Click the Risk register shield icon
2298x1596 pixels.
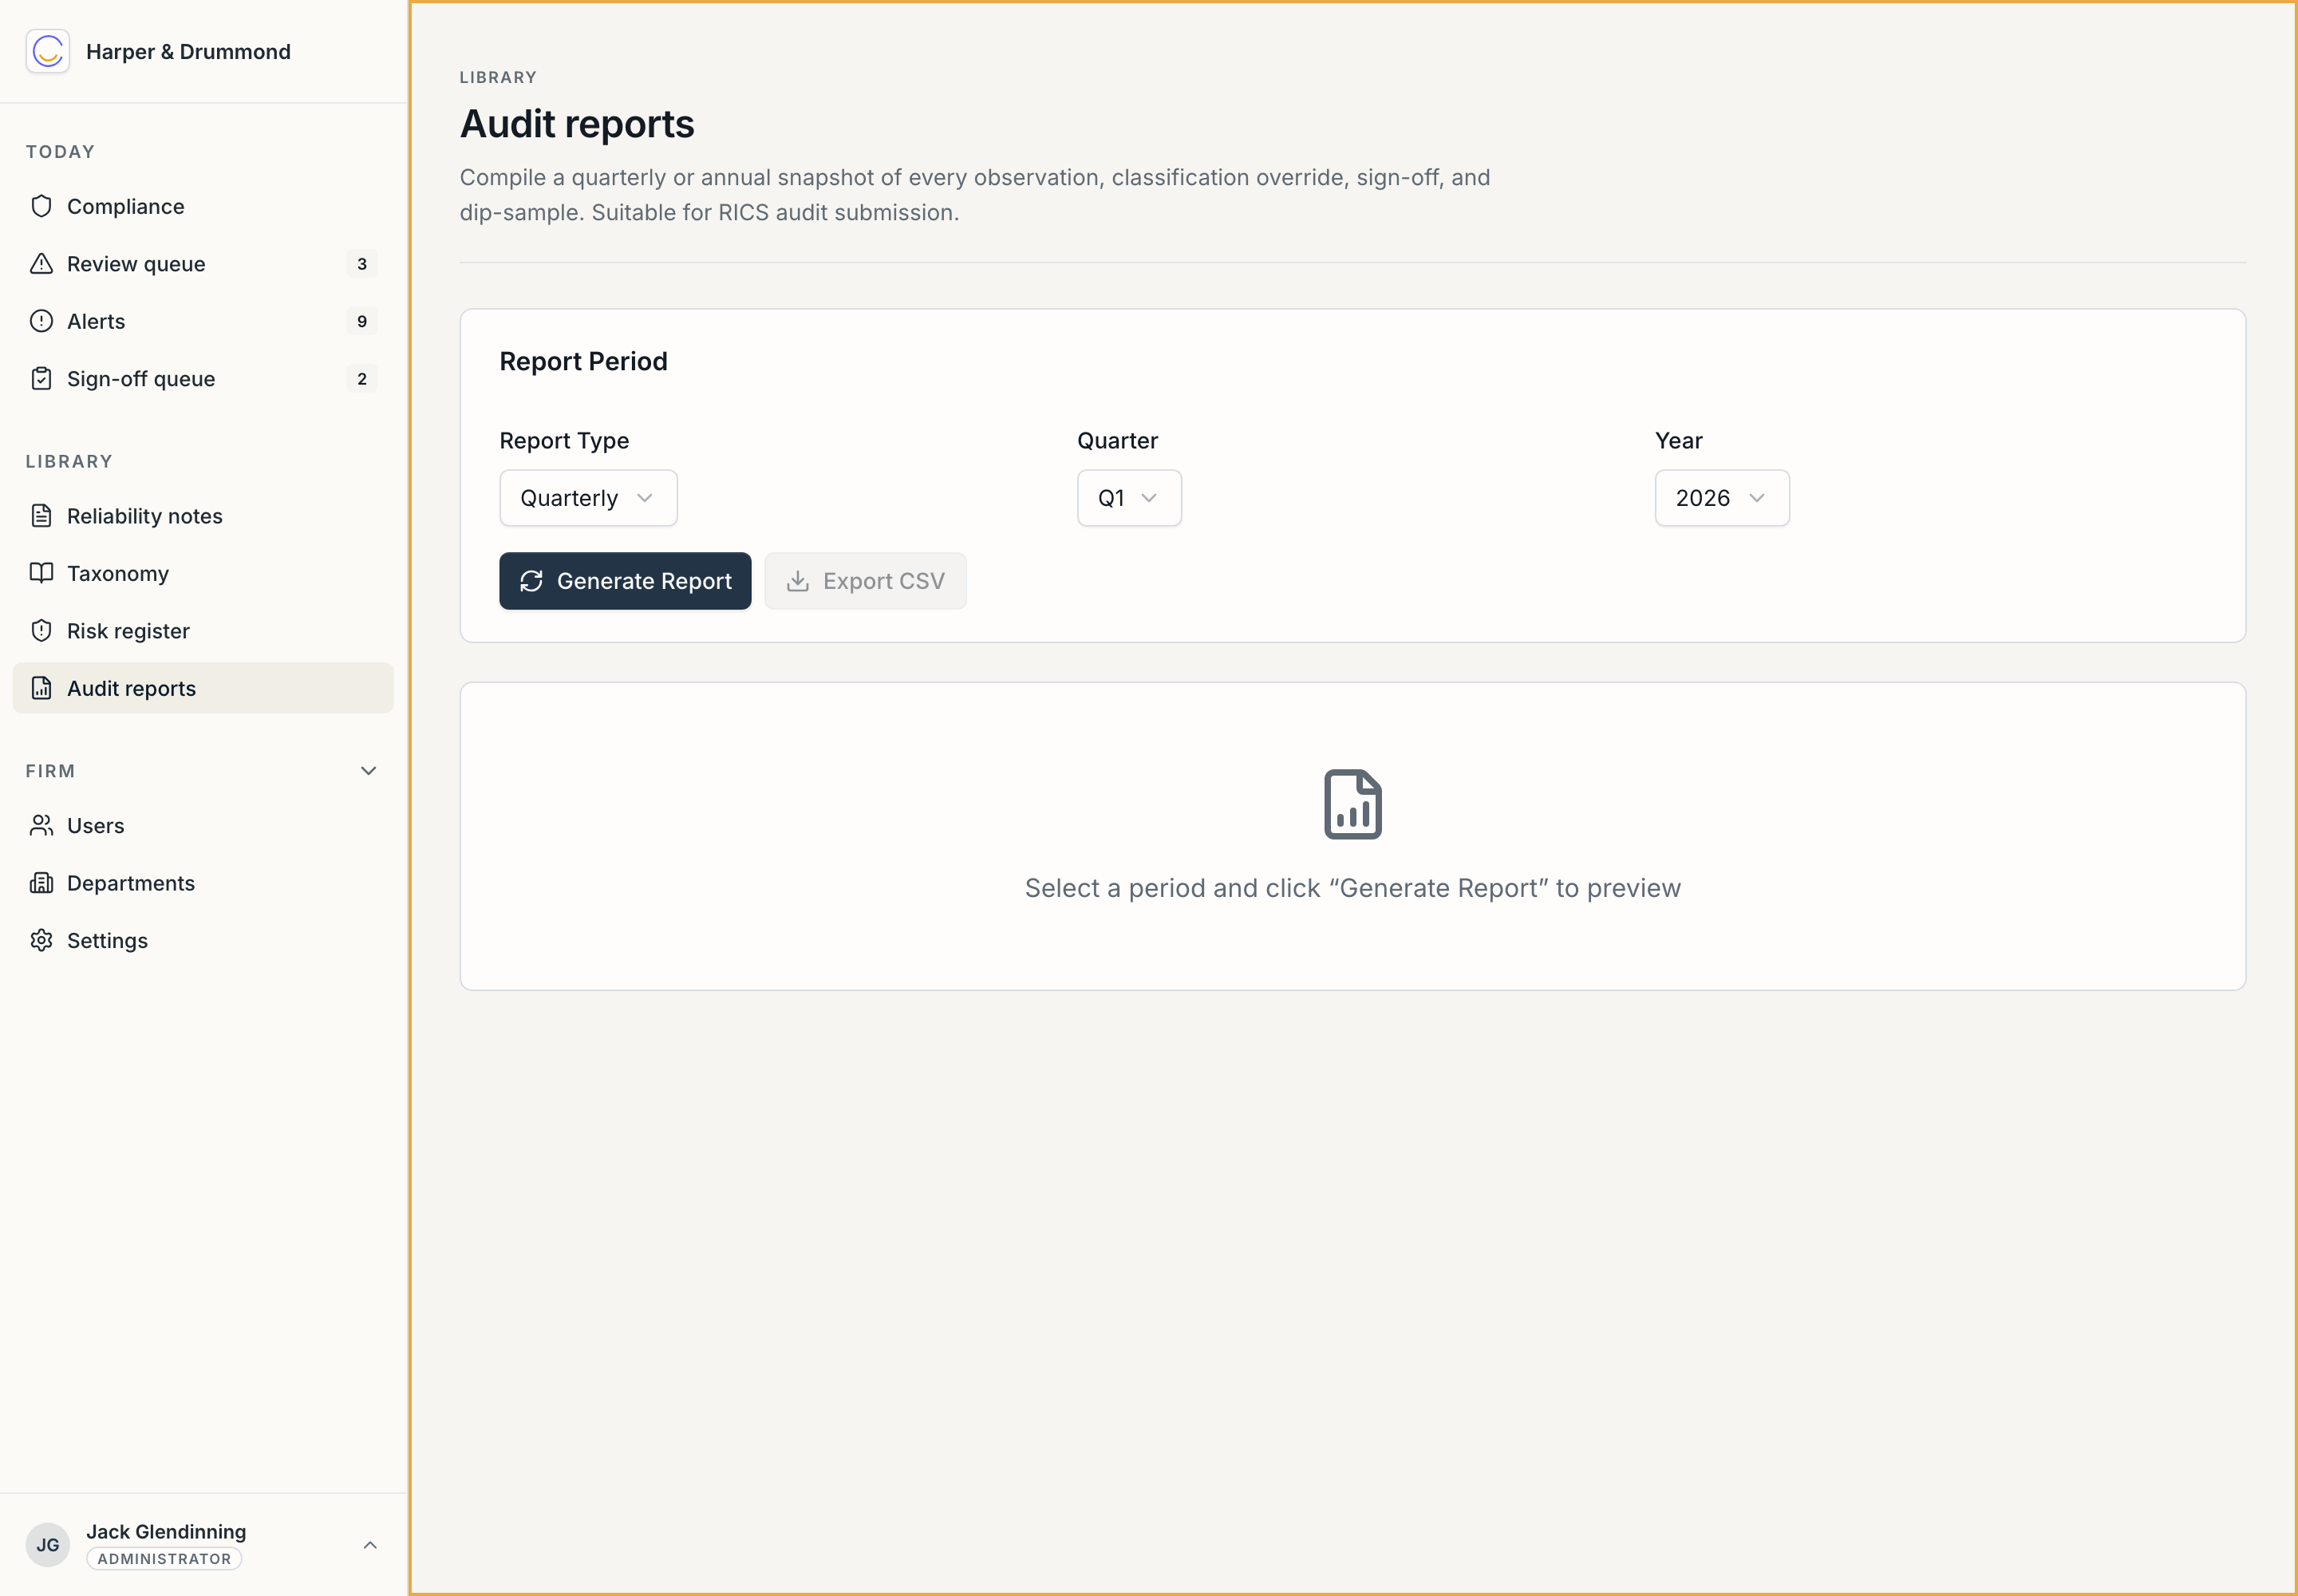point(41,631)
